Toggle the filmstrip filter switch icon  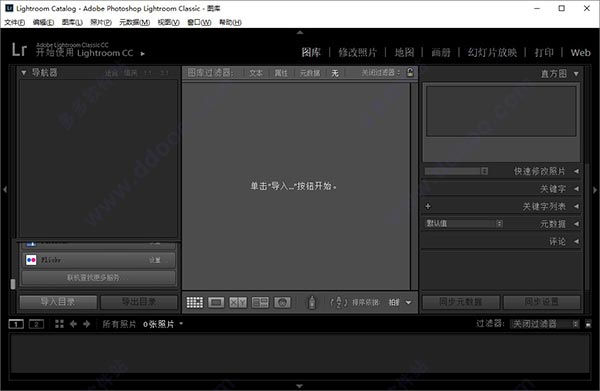pyautogui.click(x=588, y=324)
